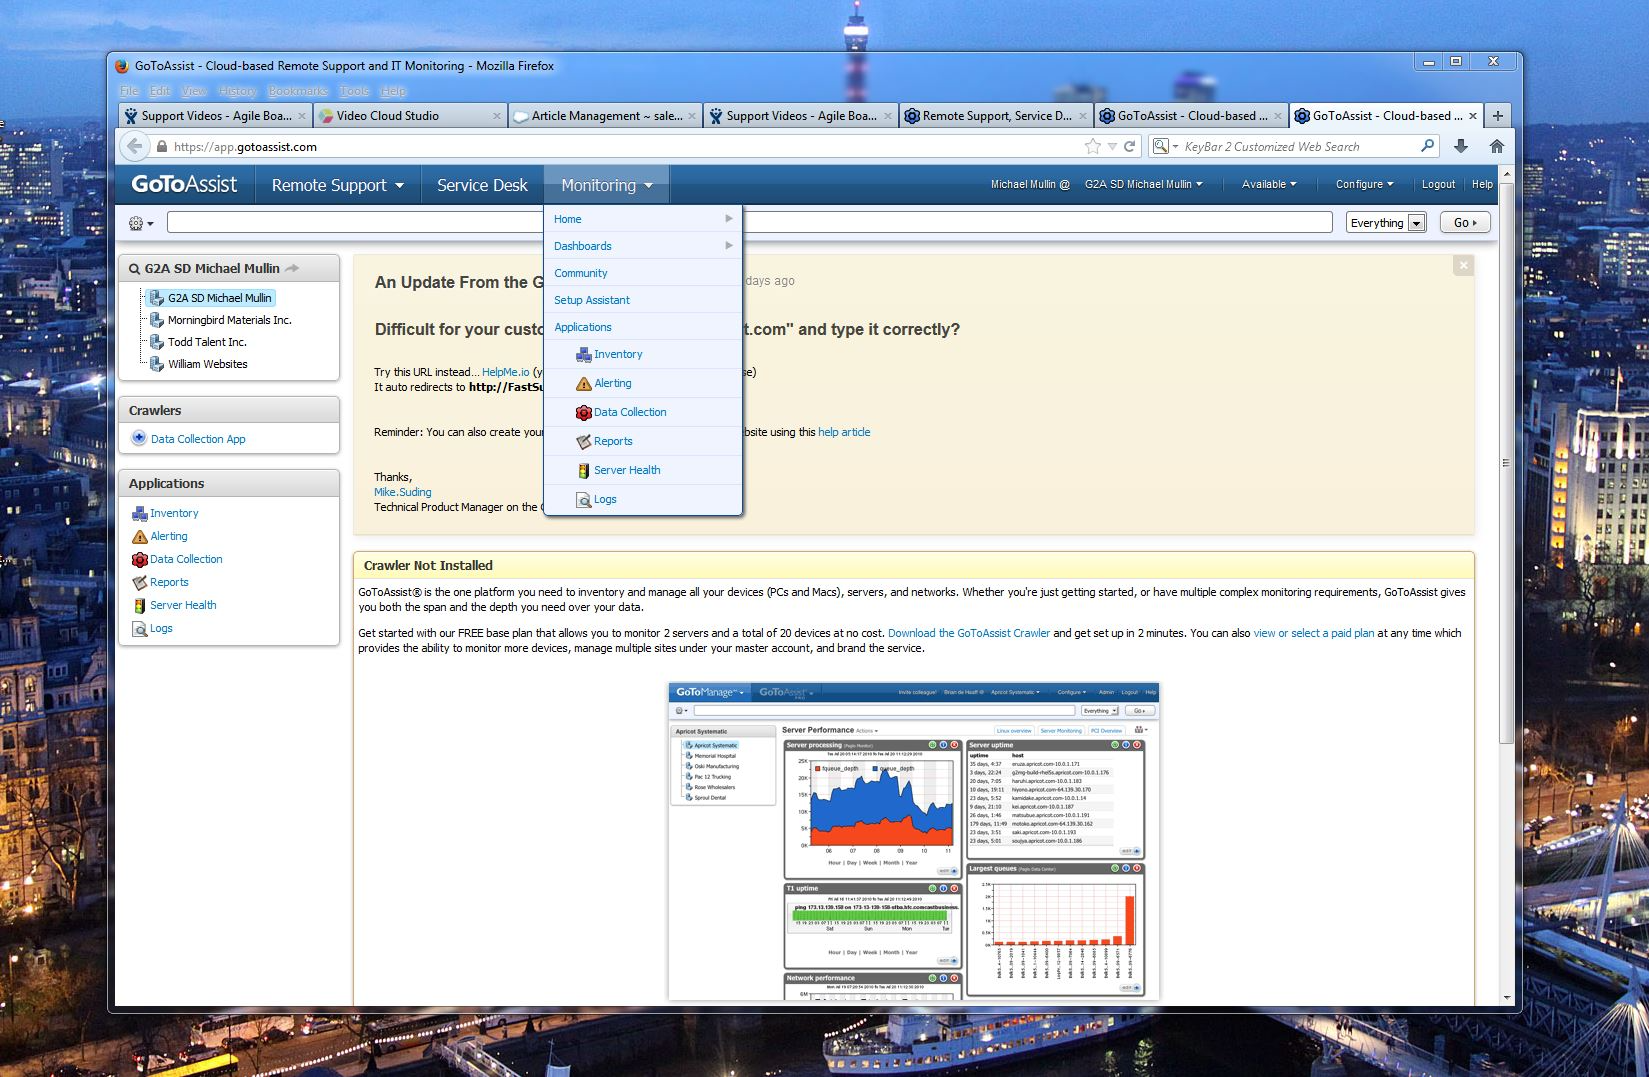The height and width of the screenshot is (1077, 1649).
Task: Click the Server Health icon in Applications sidebar
Action: 140,605
